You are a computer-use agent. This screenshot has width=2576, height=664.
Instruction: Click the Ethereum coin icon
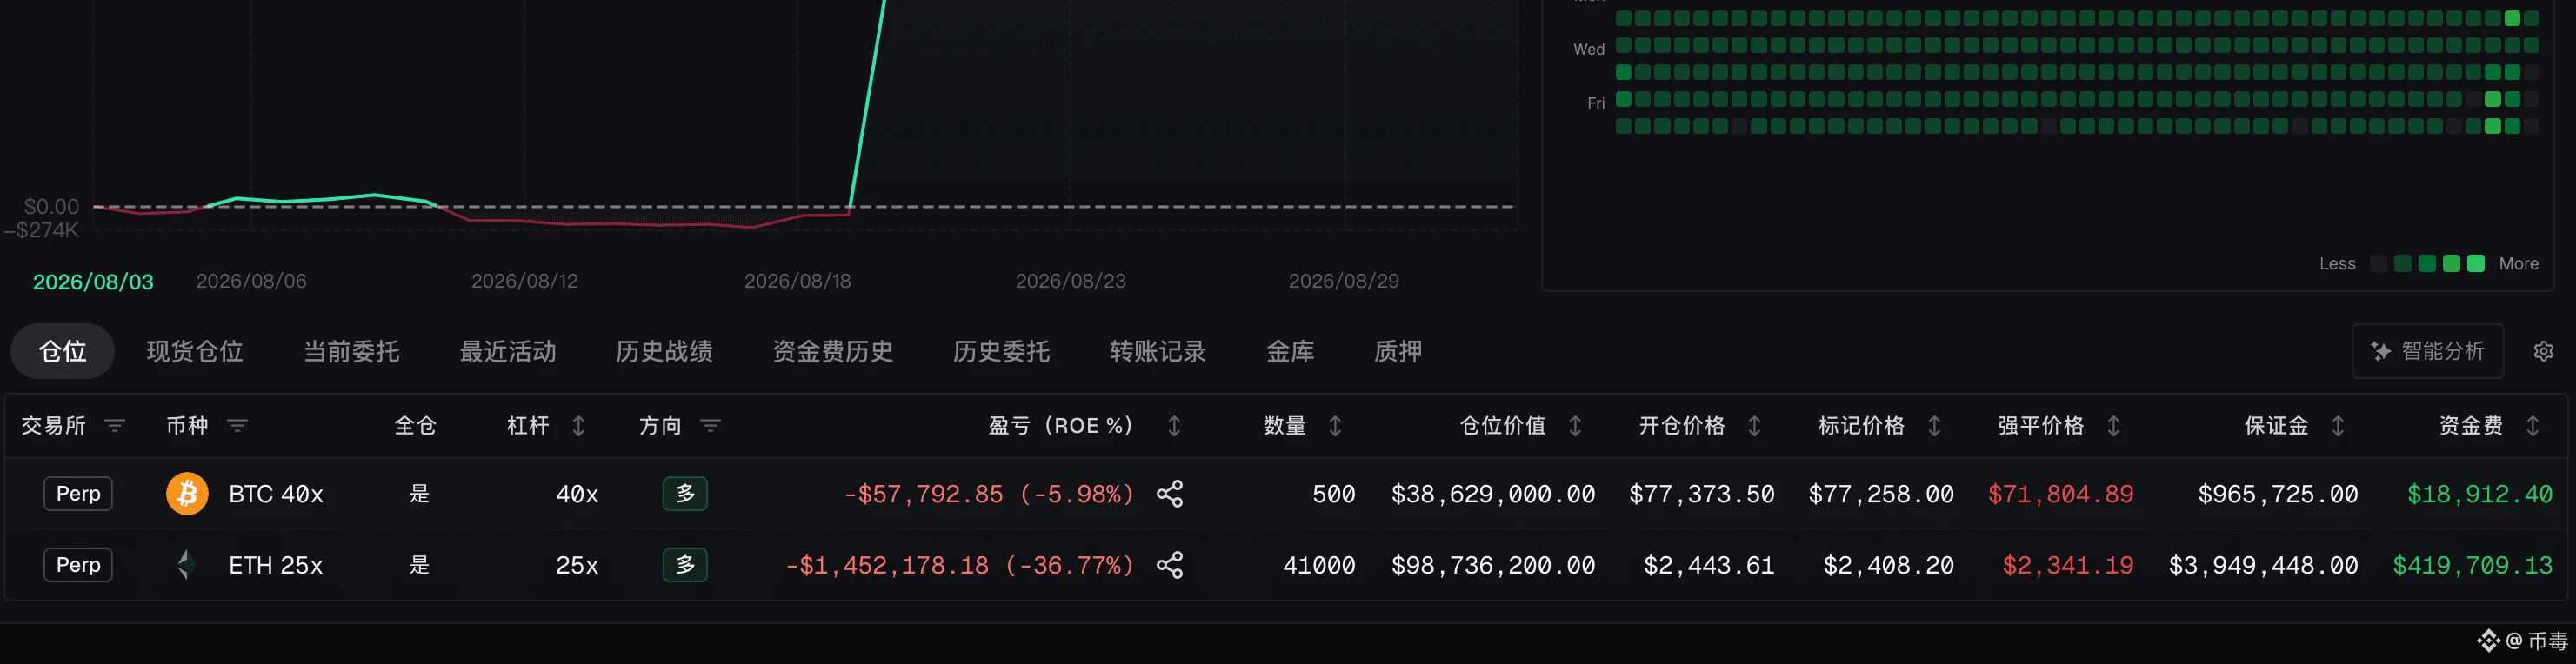tap(187, 565)
